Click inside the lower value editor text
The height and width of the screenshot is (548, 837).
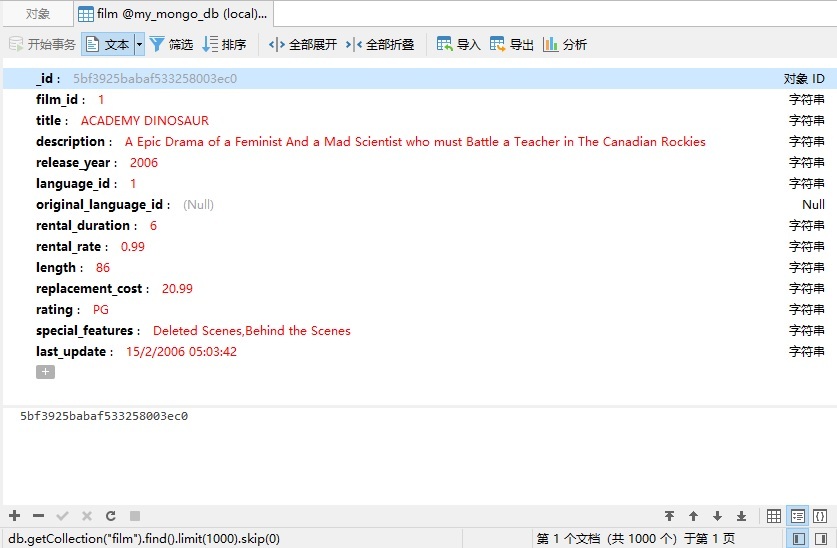tap(104, 416)
